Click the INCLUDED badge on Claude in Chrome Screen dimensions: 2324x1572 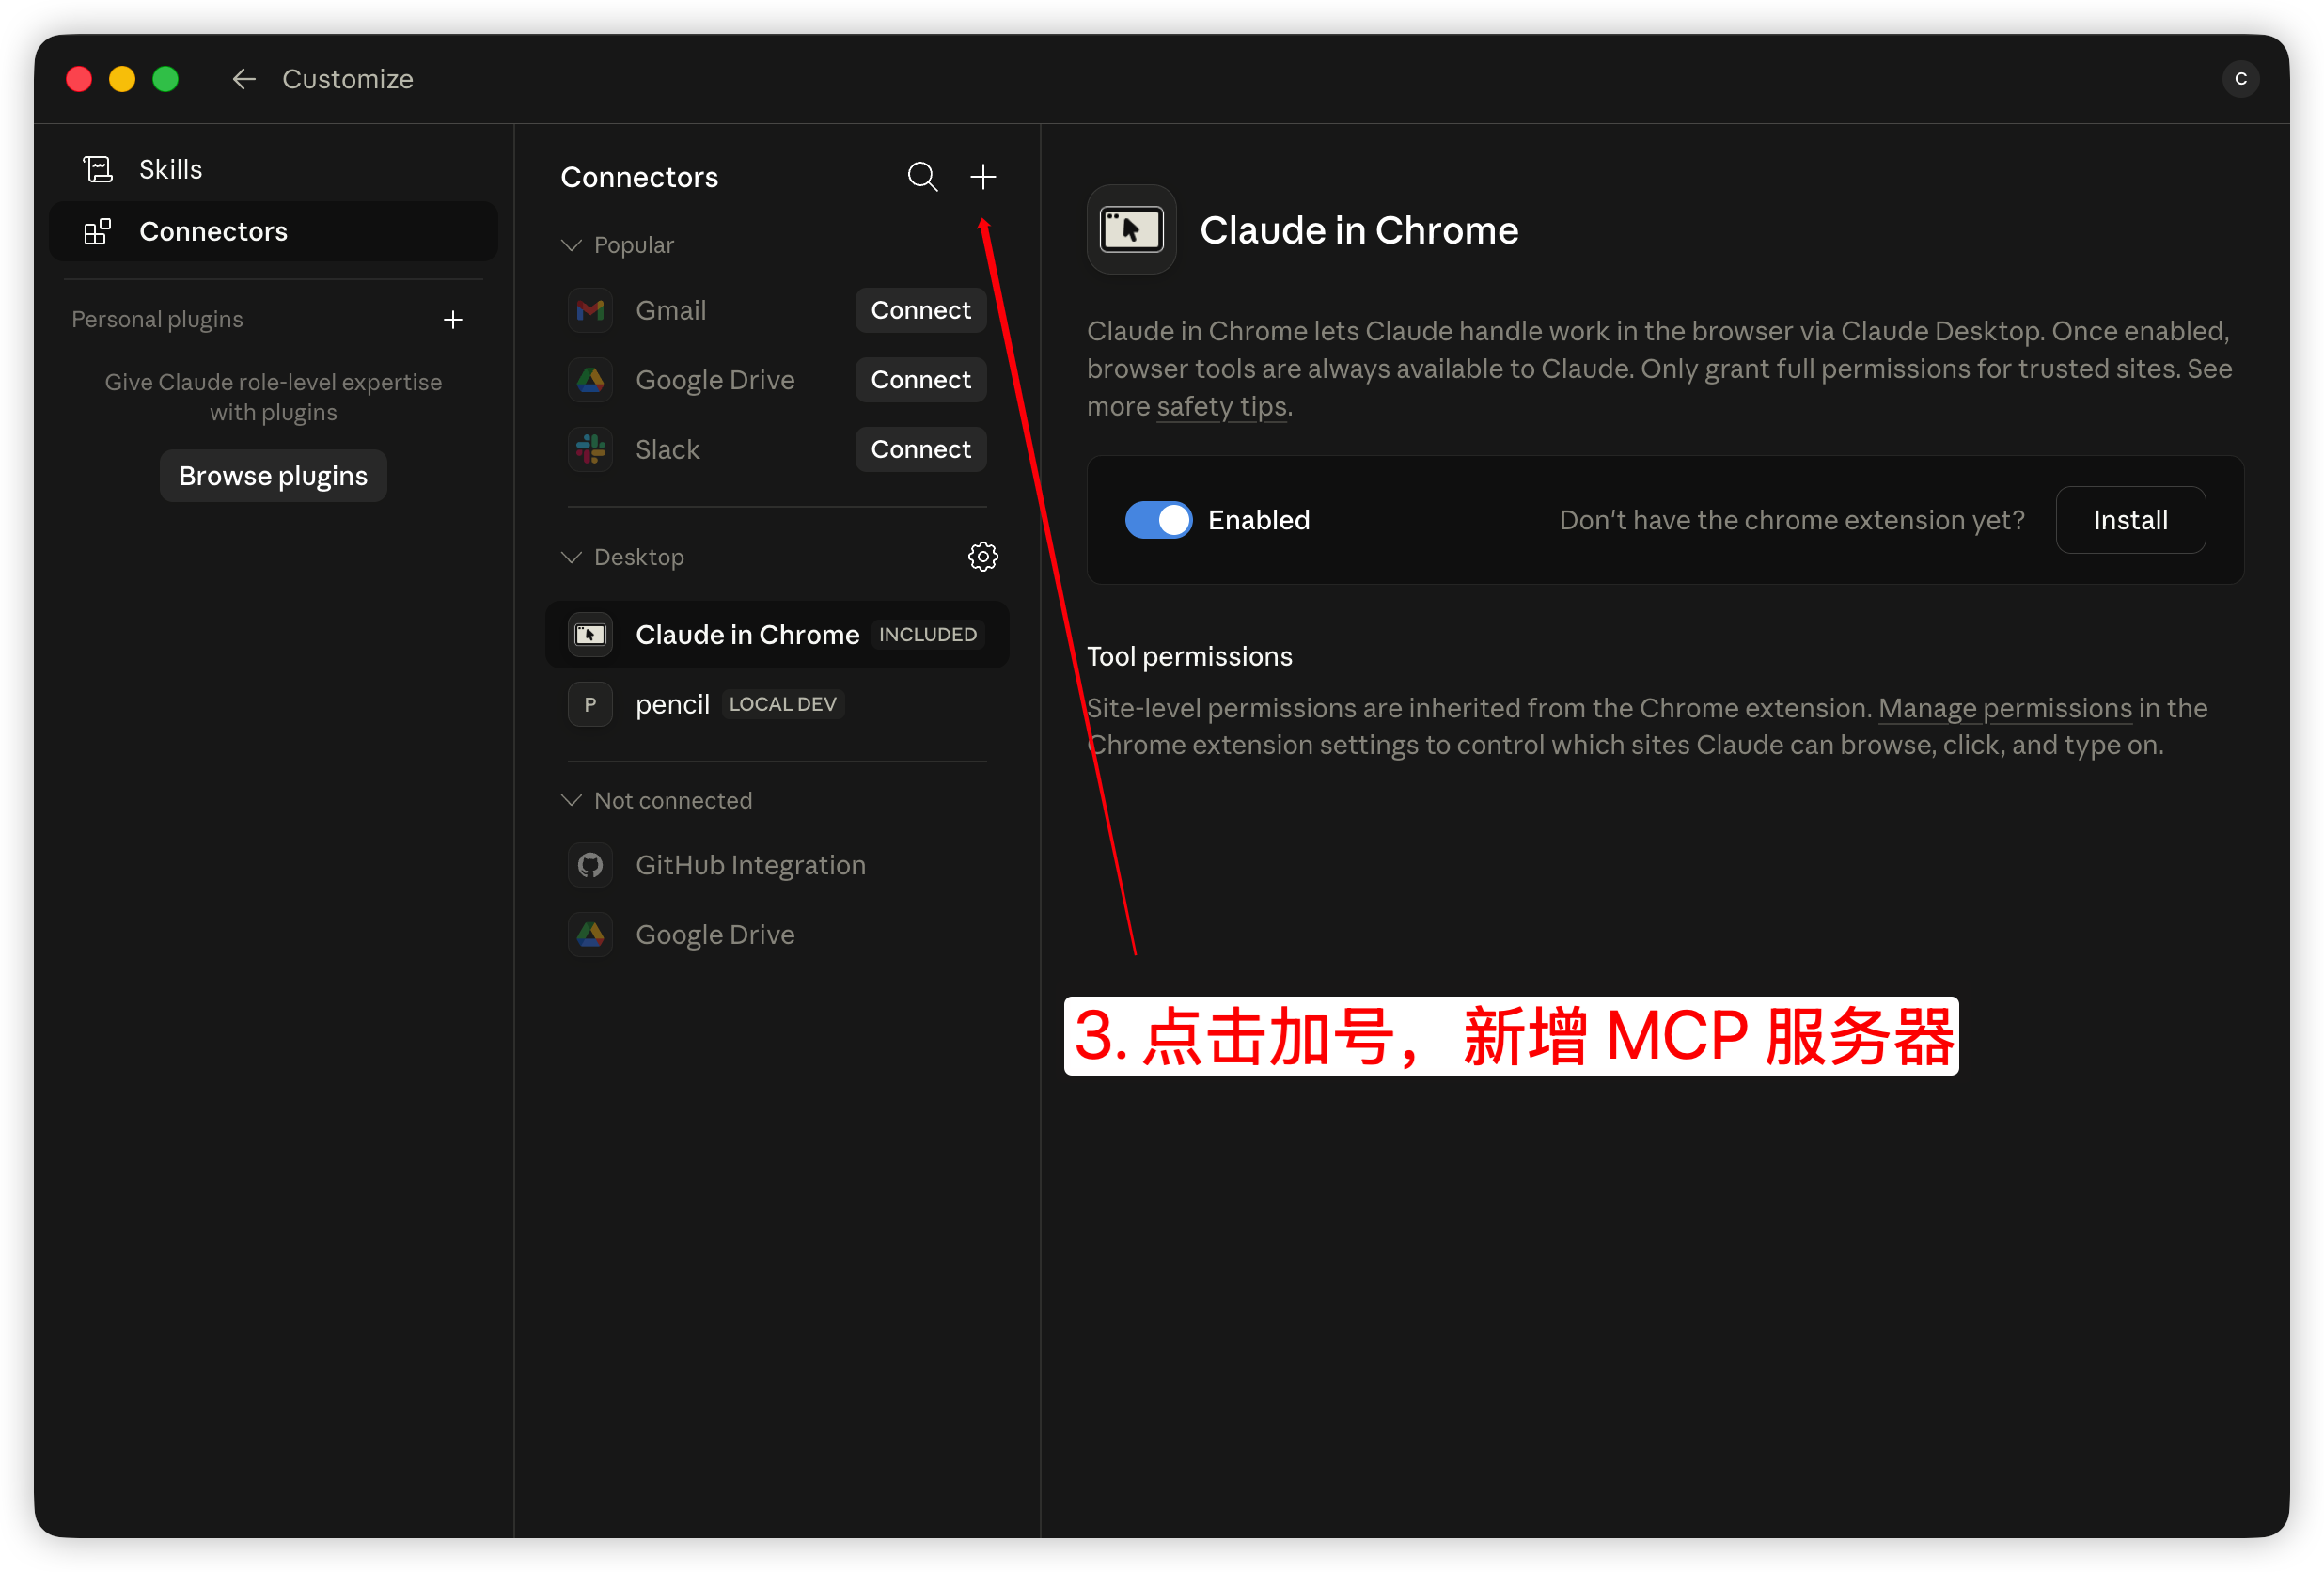click(927, 635)
